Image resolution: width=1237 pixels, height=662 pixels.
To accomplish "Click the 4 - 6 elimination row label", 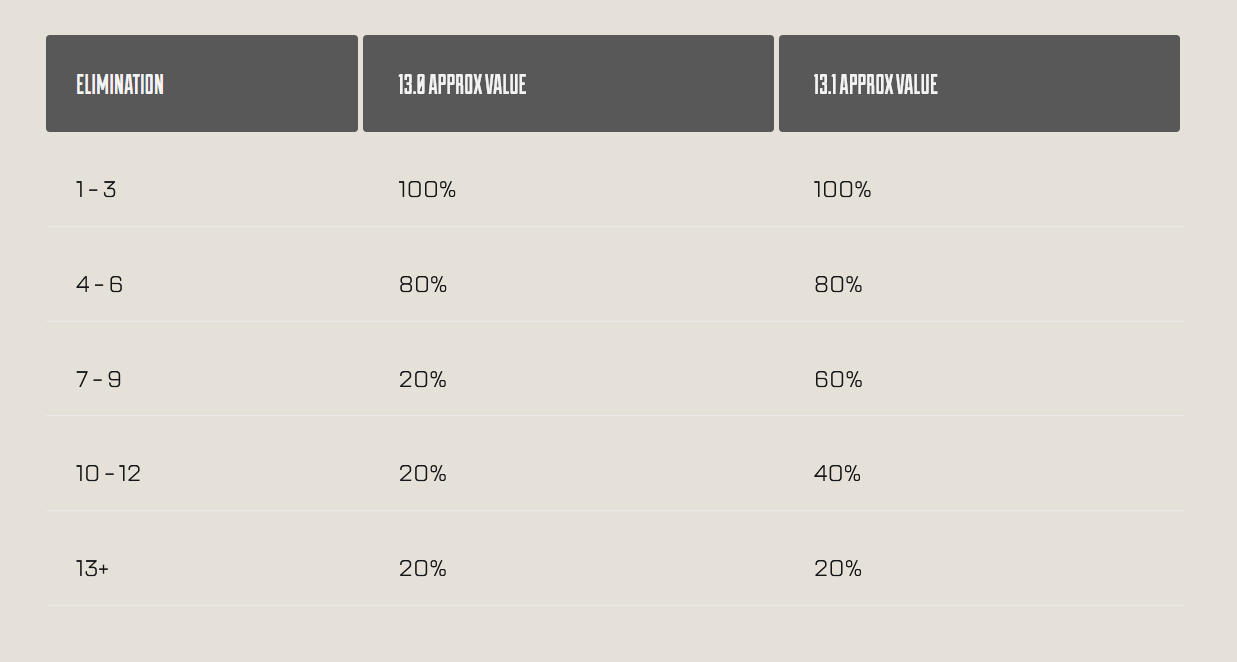I will point(99,284).
